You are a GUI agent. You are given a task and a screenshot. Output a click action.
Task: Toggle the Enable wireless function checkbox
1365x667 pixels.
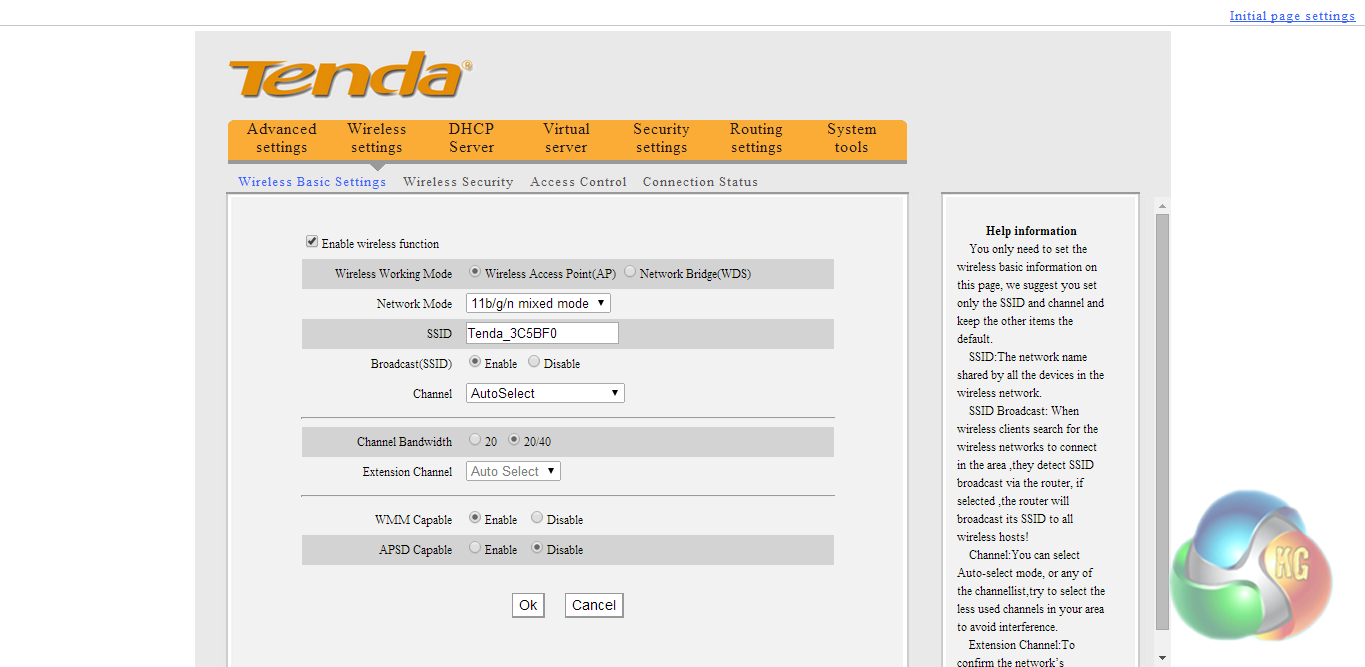point(312,242)
